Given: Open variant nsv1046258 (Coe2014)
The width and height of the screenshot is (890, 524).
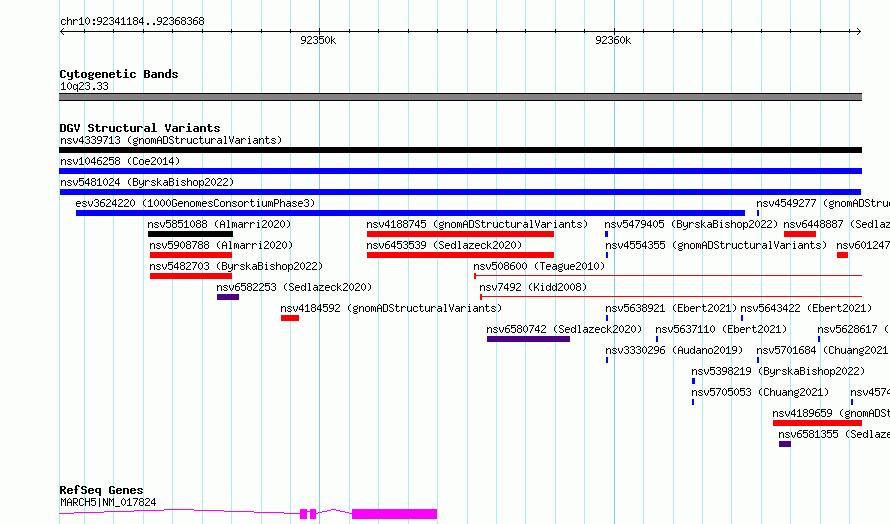Looking at the screenshot, I should point(120,161).
